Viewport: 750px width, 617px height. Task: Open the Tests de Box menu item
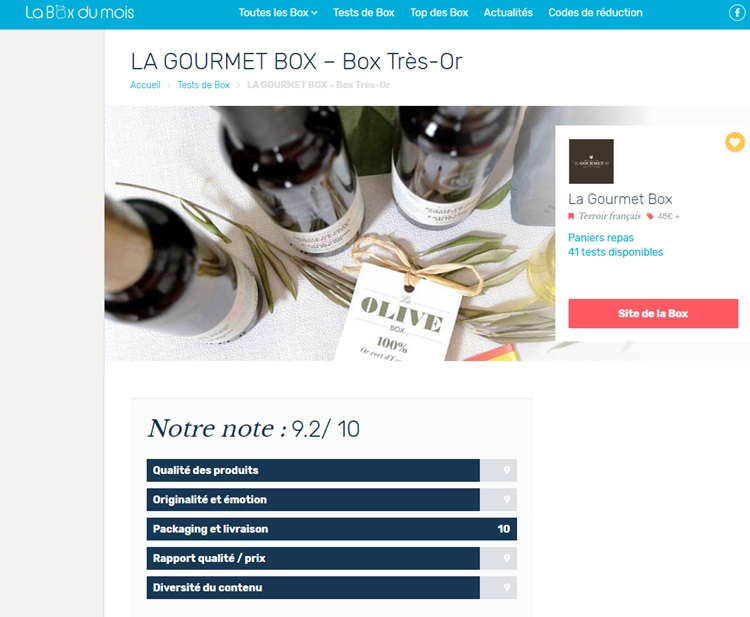pos(364,13)
